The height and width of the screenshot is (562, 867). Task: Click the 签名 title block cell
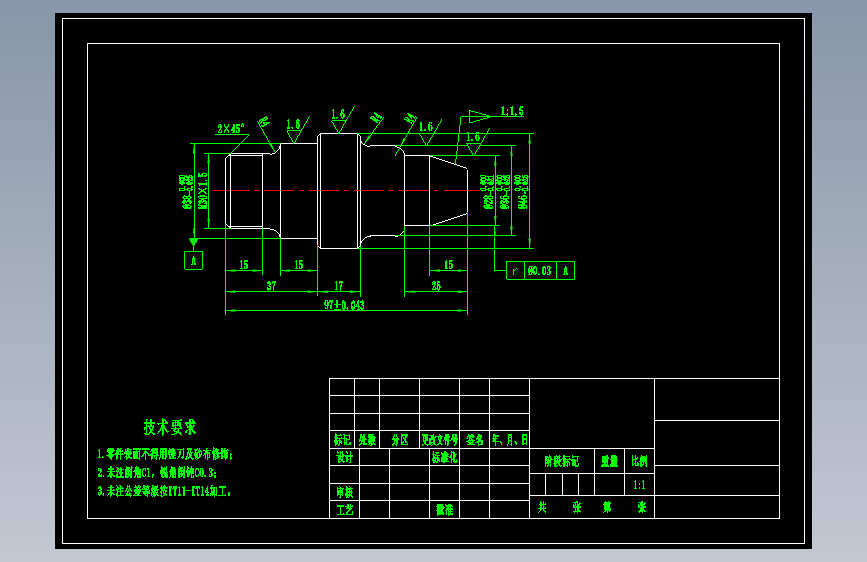click(x=474, y=440)
